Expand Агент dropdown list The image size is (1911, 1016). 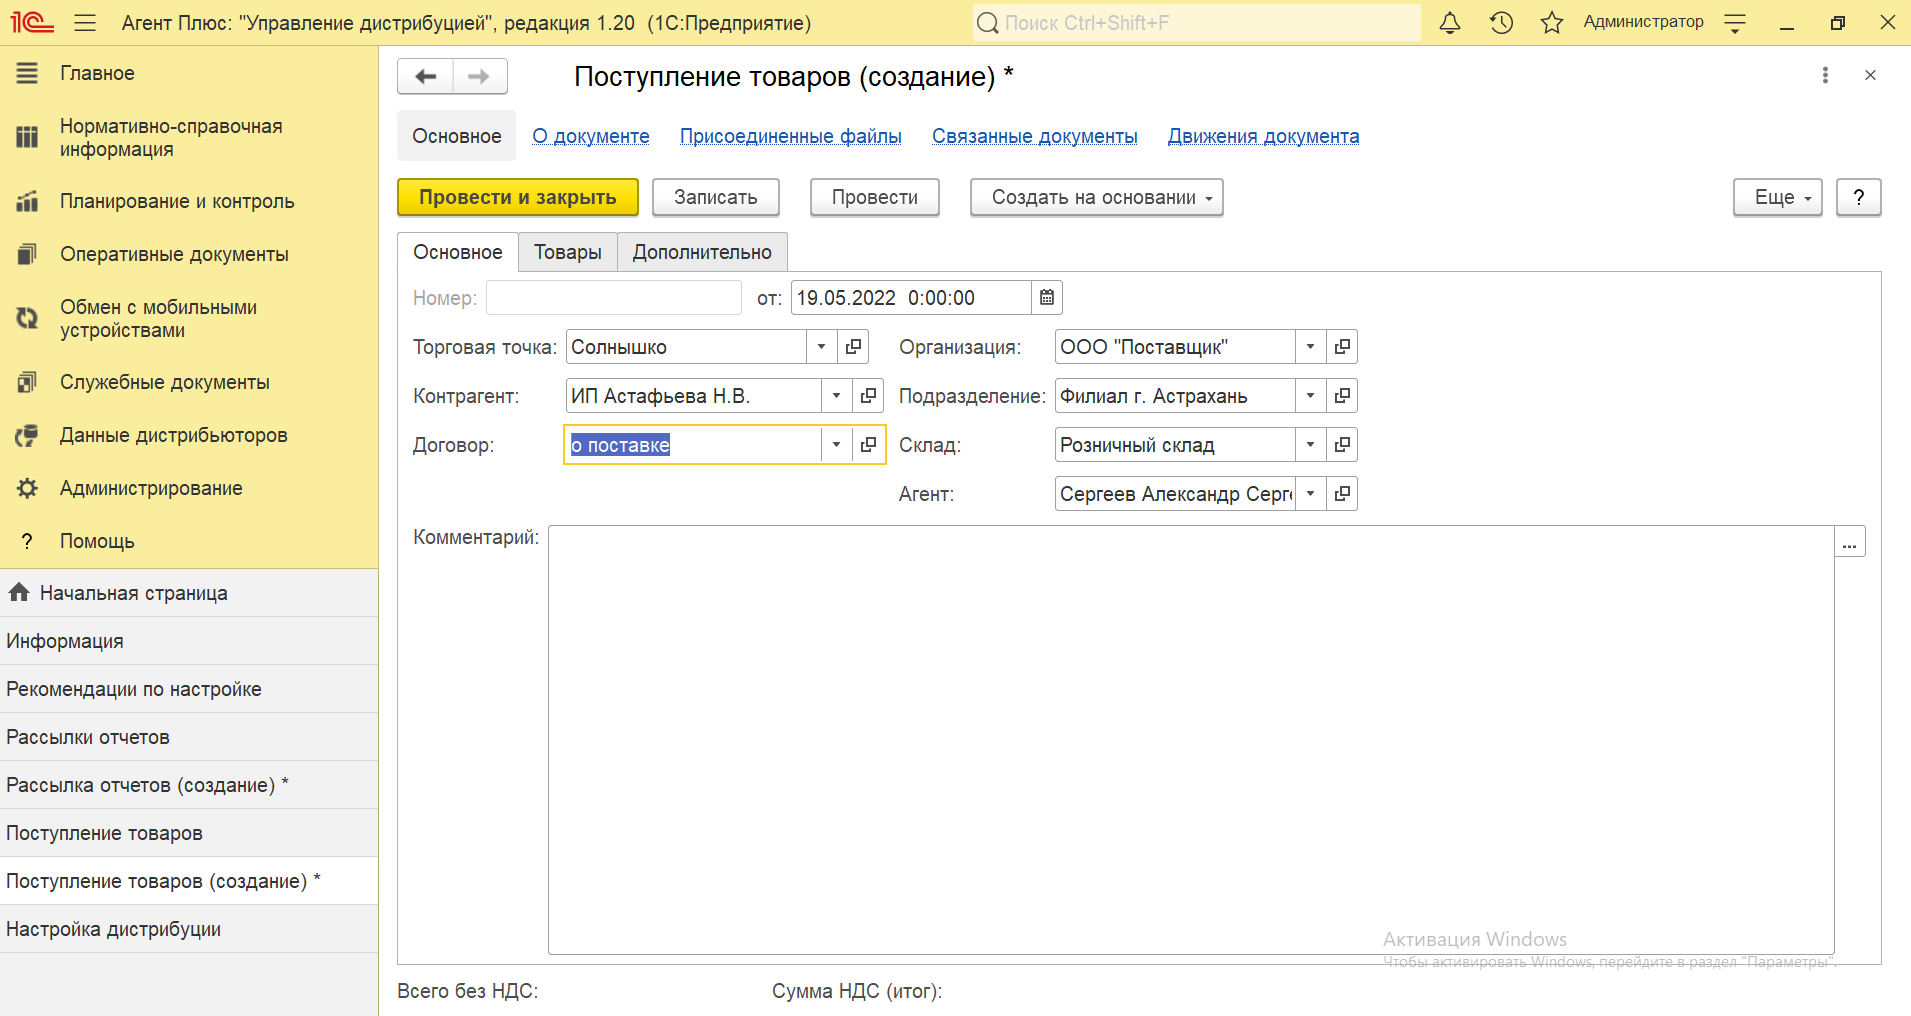1310,494
